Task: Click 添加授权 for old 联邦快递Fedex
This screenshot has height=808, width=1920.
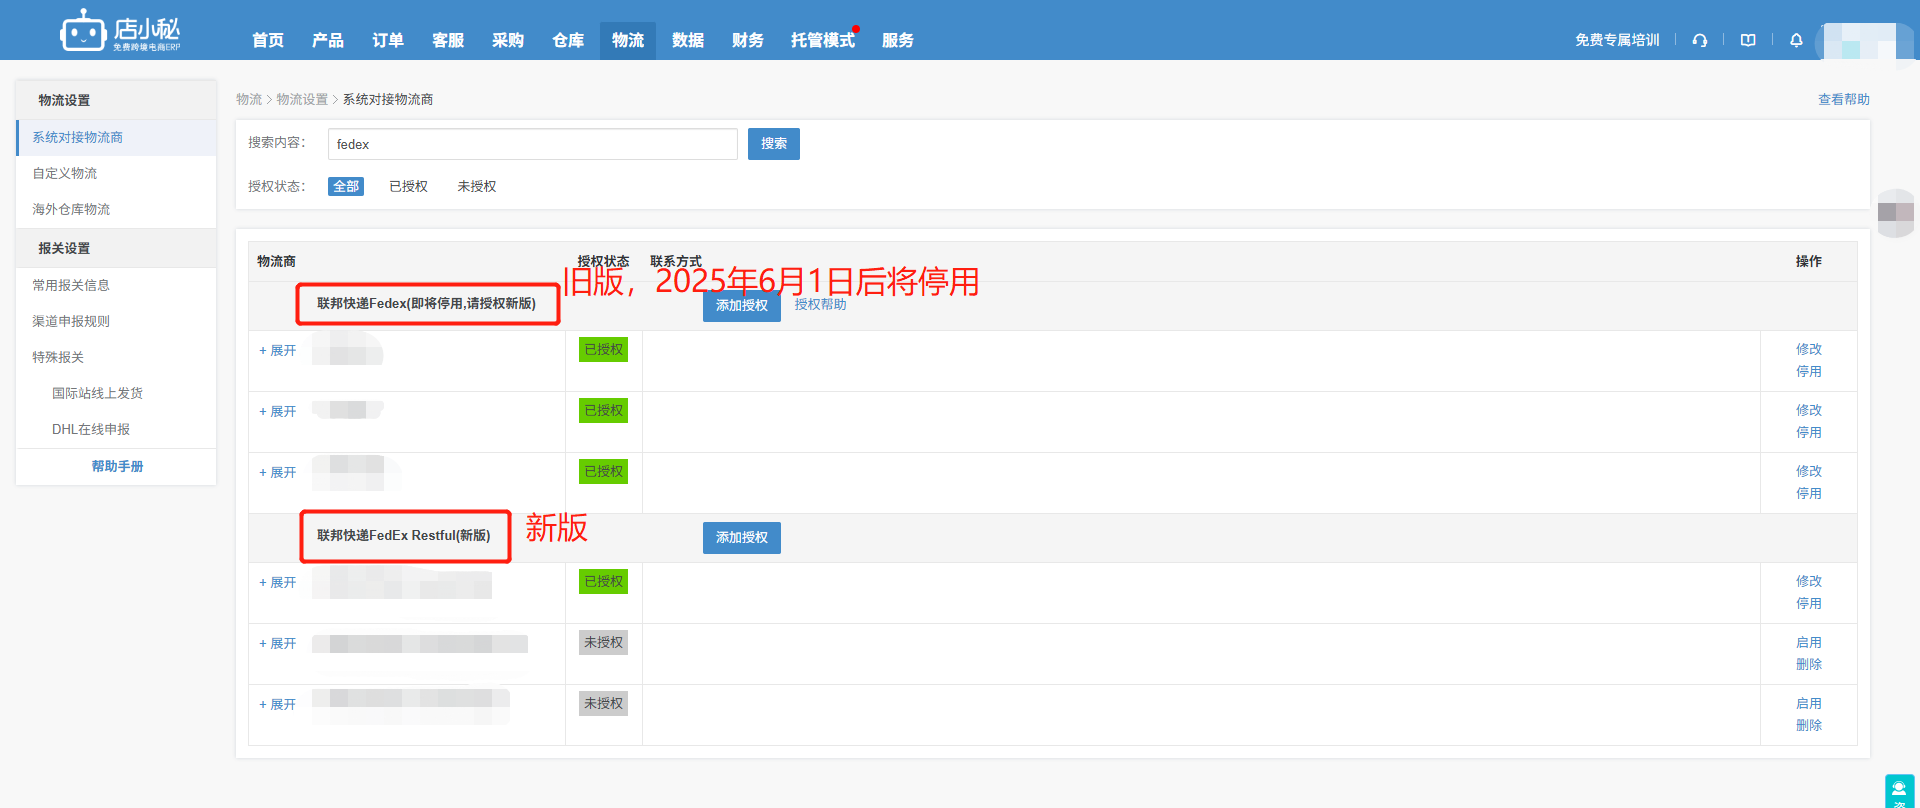Action: [742, 306]
